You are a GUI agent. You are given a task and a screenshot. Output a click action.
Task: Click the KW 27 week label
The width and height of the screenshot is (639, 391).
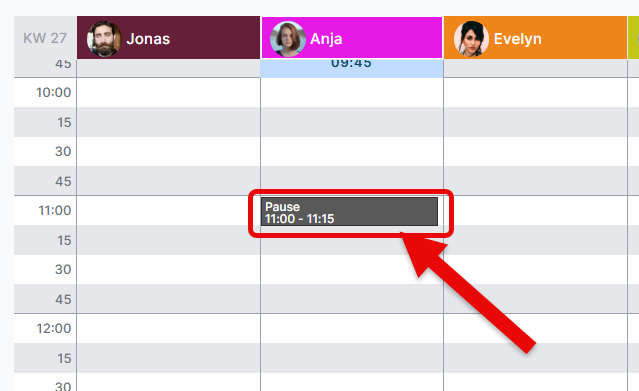[45, 38]
